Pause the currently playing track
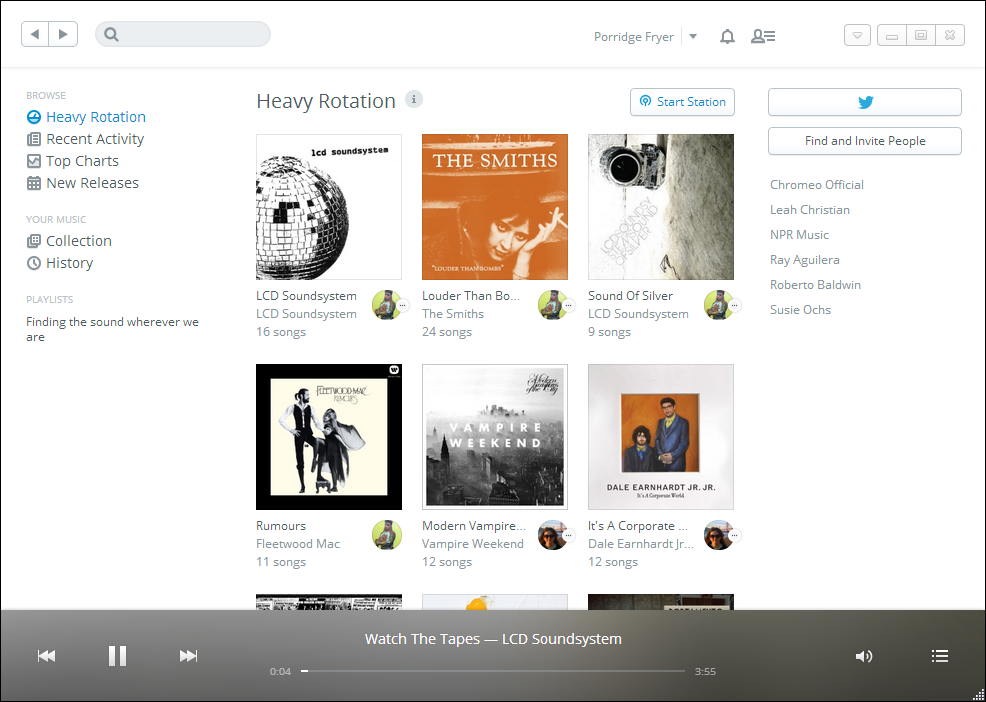Viewport: 986px width, 702px height. tap(117, 655)
